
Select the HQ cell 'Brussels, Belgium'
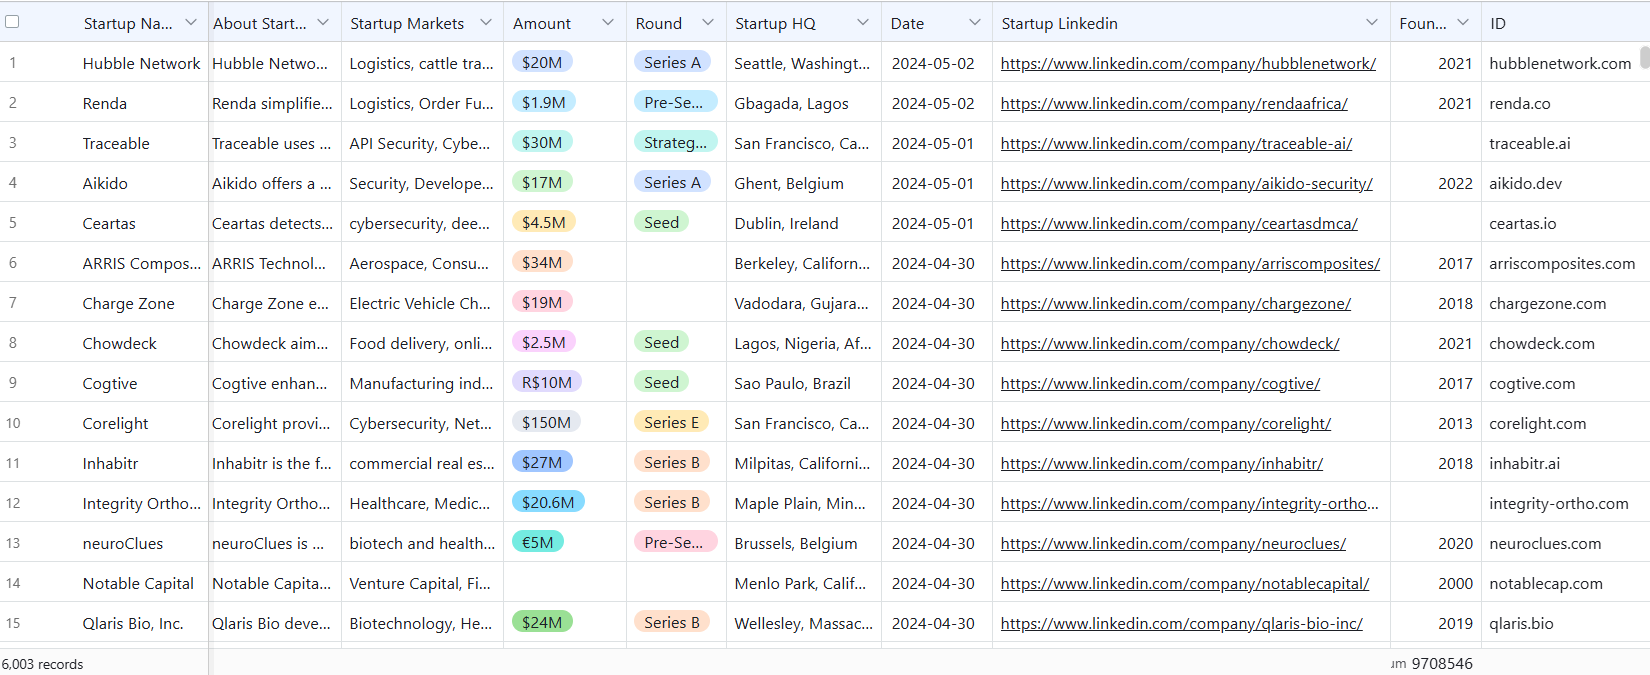tap(796, 543)
